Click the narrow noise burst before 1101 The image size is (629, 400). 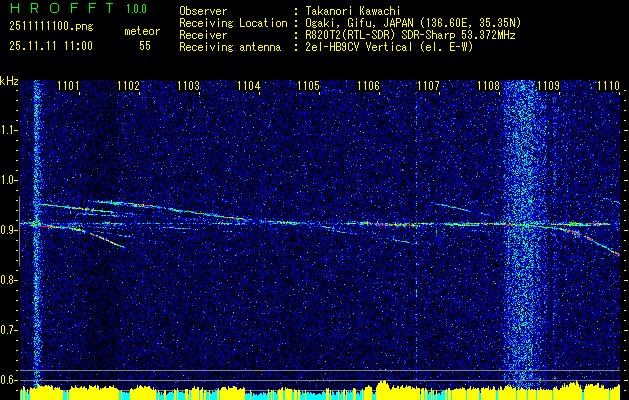pos(37,233)
